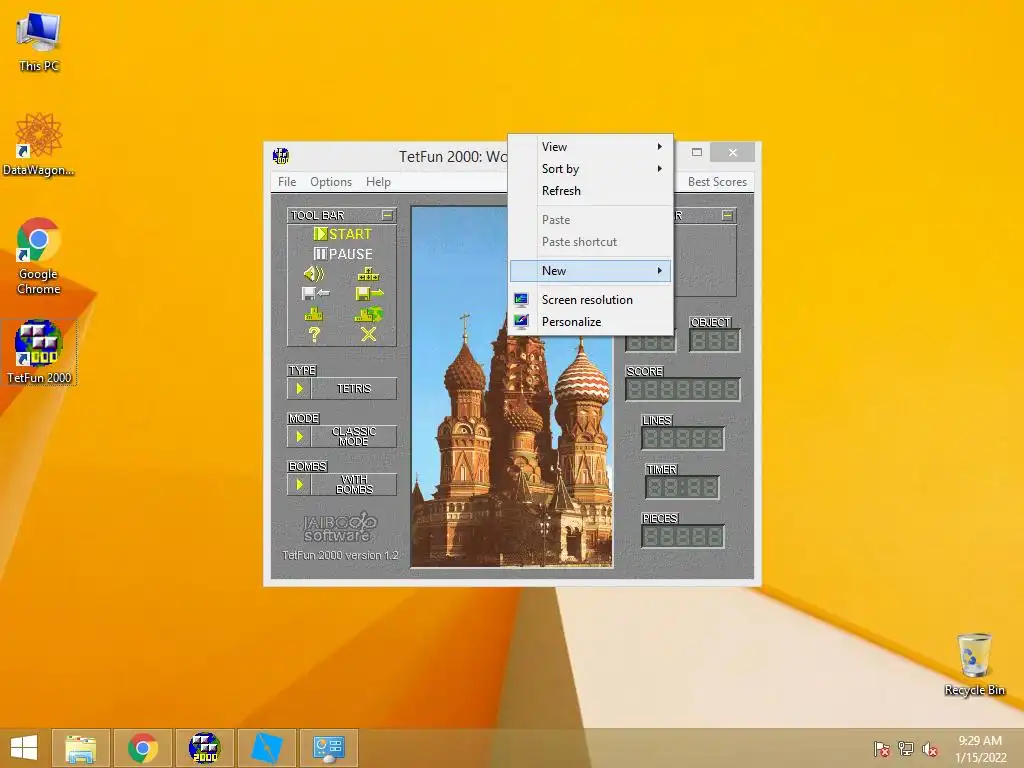The height and width of the screenshot is (768, 1024).
Task: Expand the Sort by submenu
Action: [x=590, y=168]
